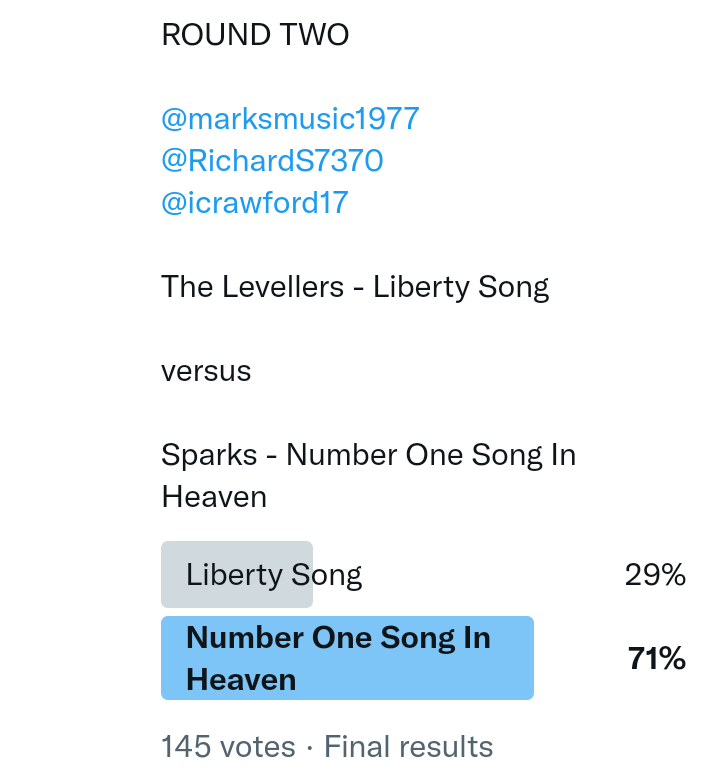Visit the @icrawford17 mention link
This screenshot has width=720, height=773.
coord(254,203)
